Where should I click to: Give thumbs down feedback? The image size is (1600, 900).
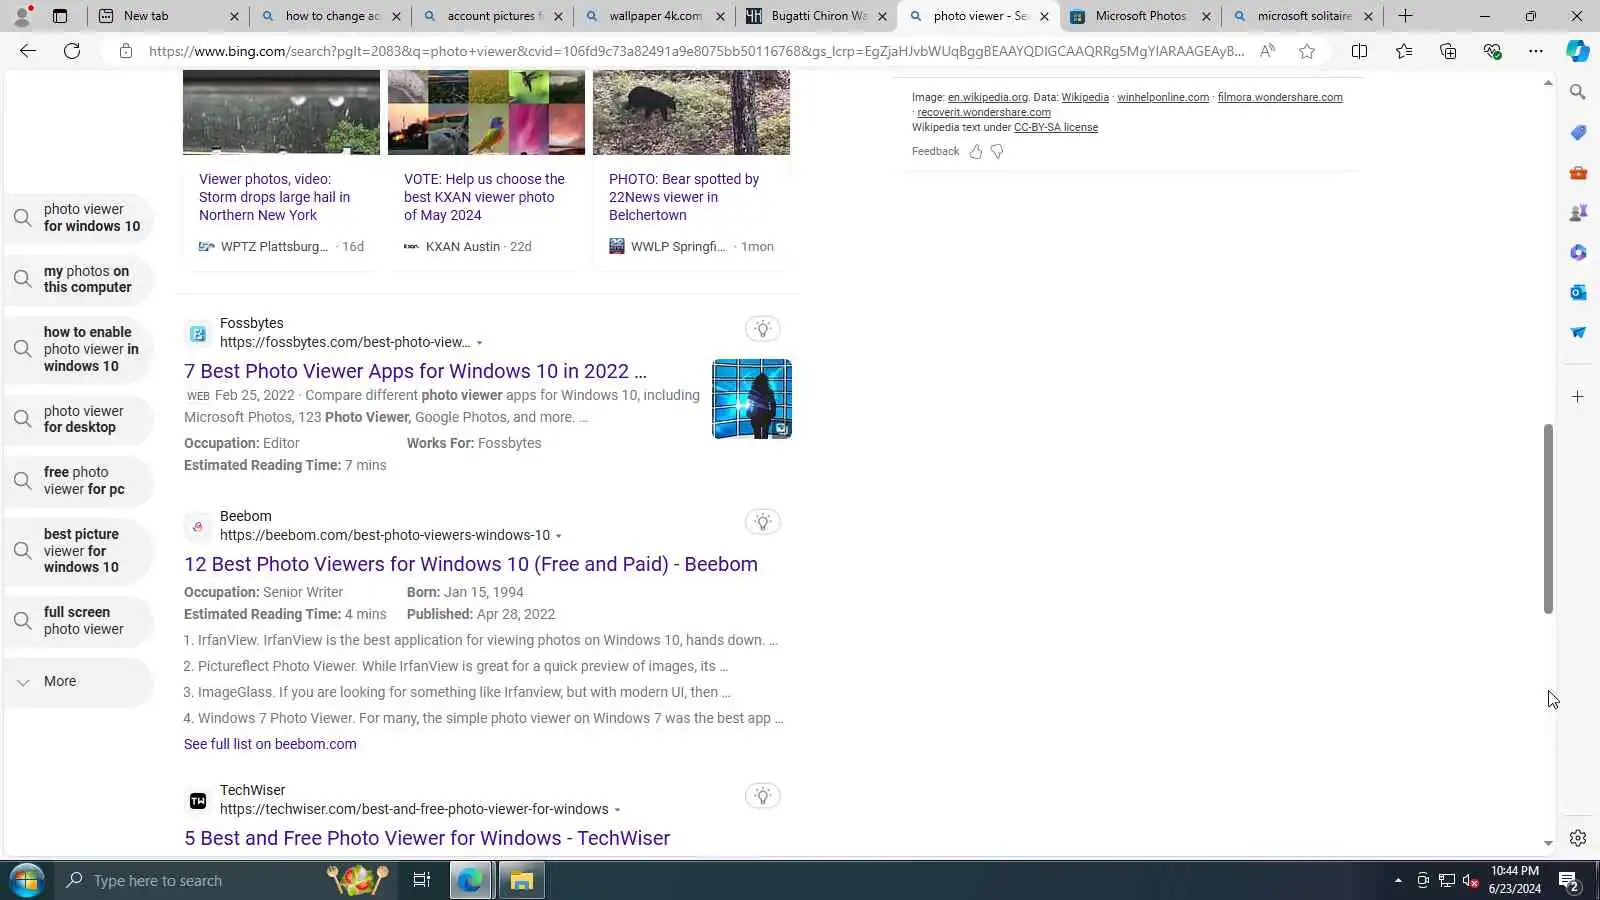coord(997,151)
